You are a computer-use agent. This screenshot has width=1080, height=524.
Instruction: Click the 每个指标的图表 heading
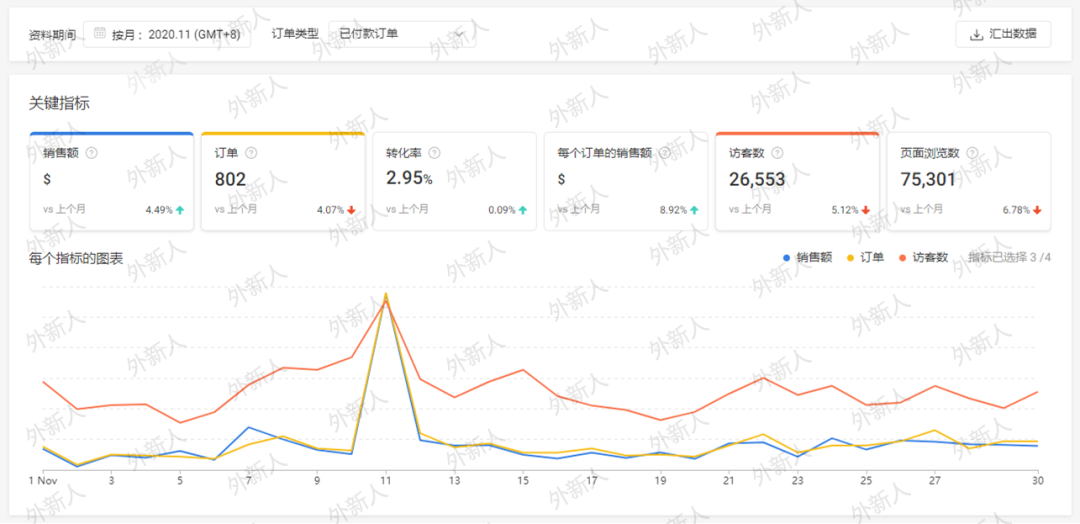[x=76, y=259]
